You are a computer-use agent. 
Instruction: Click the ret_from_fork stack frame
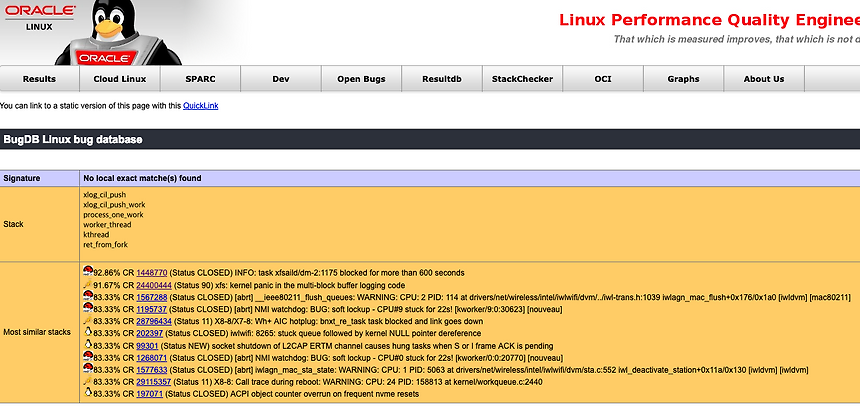point(105,244)
